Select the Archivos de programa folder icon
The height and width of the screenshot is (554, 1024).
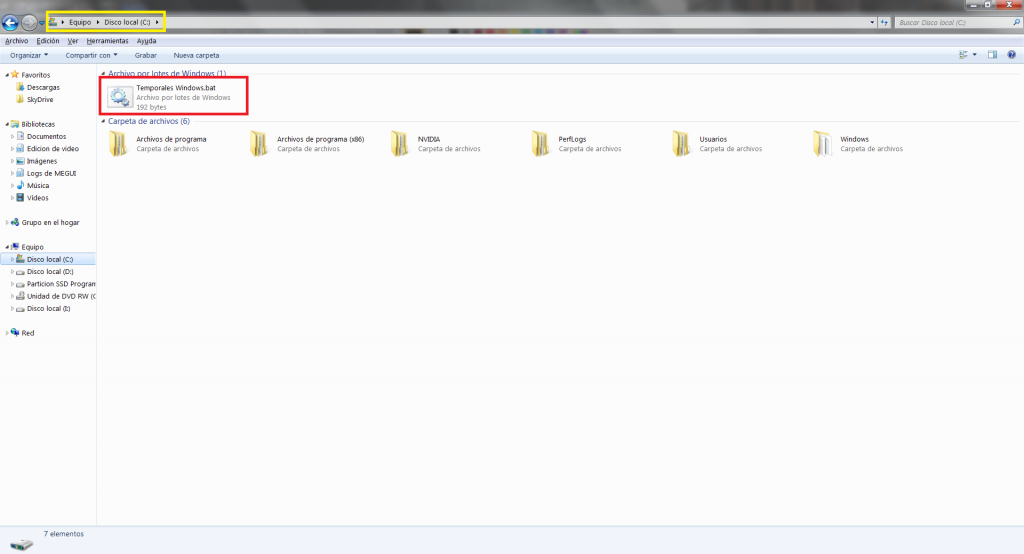click(x=118, y=144)
